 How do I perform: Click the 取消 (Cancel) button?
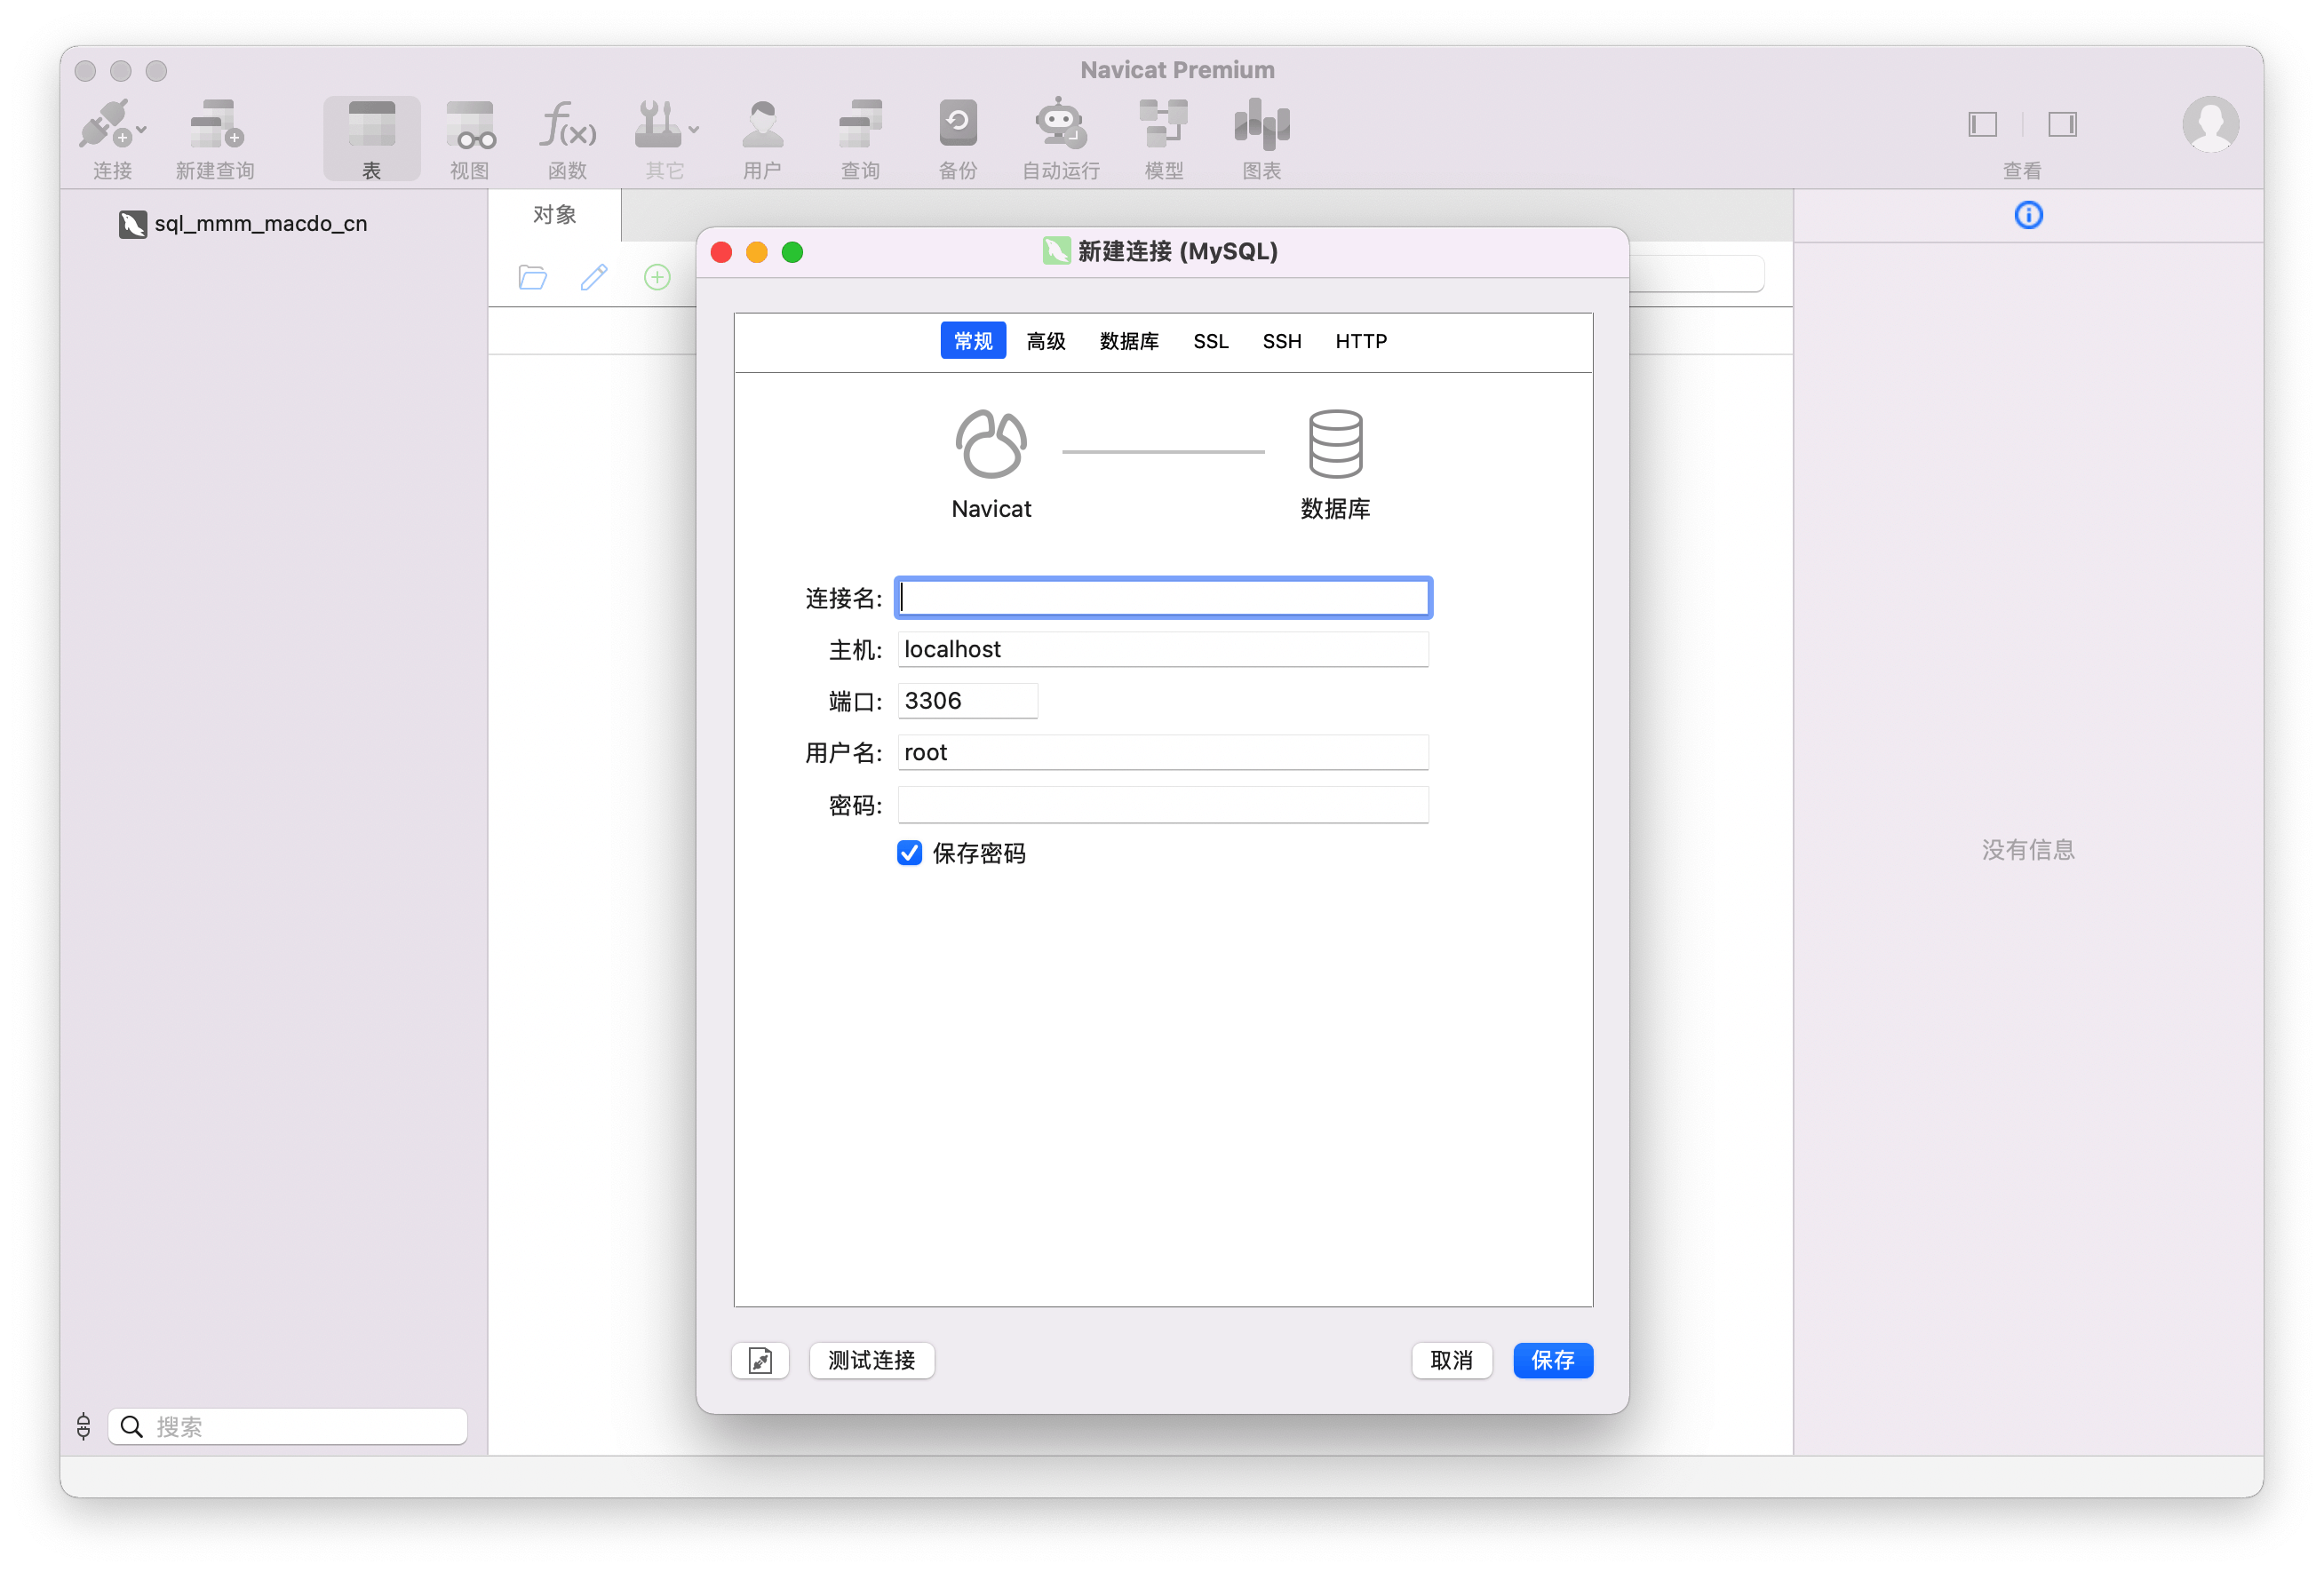(1451, 1360)
